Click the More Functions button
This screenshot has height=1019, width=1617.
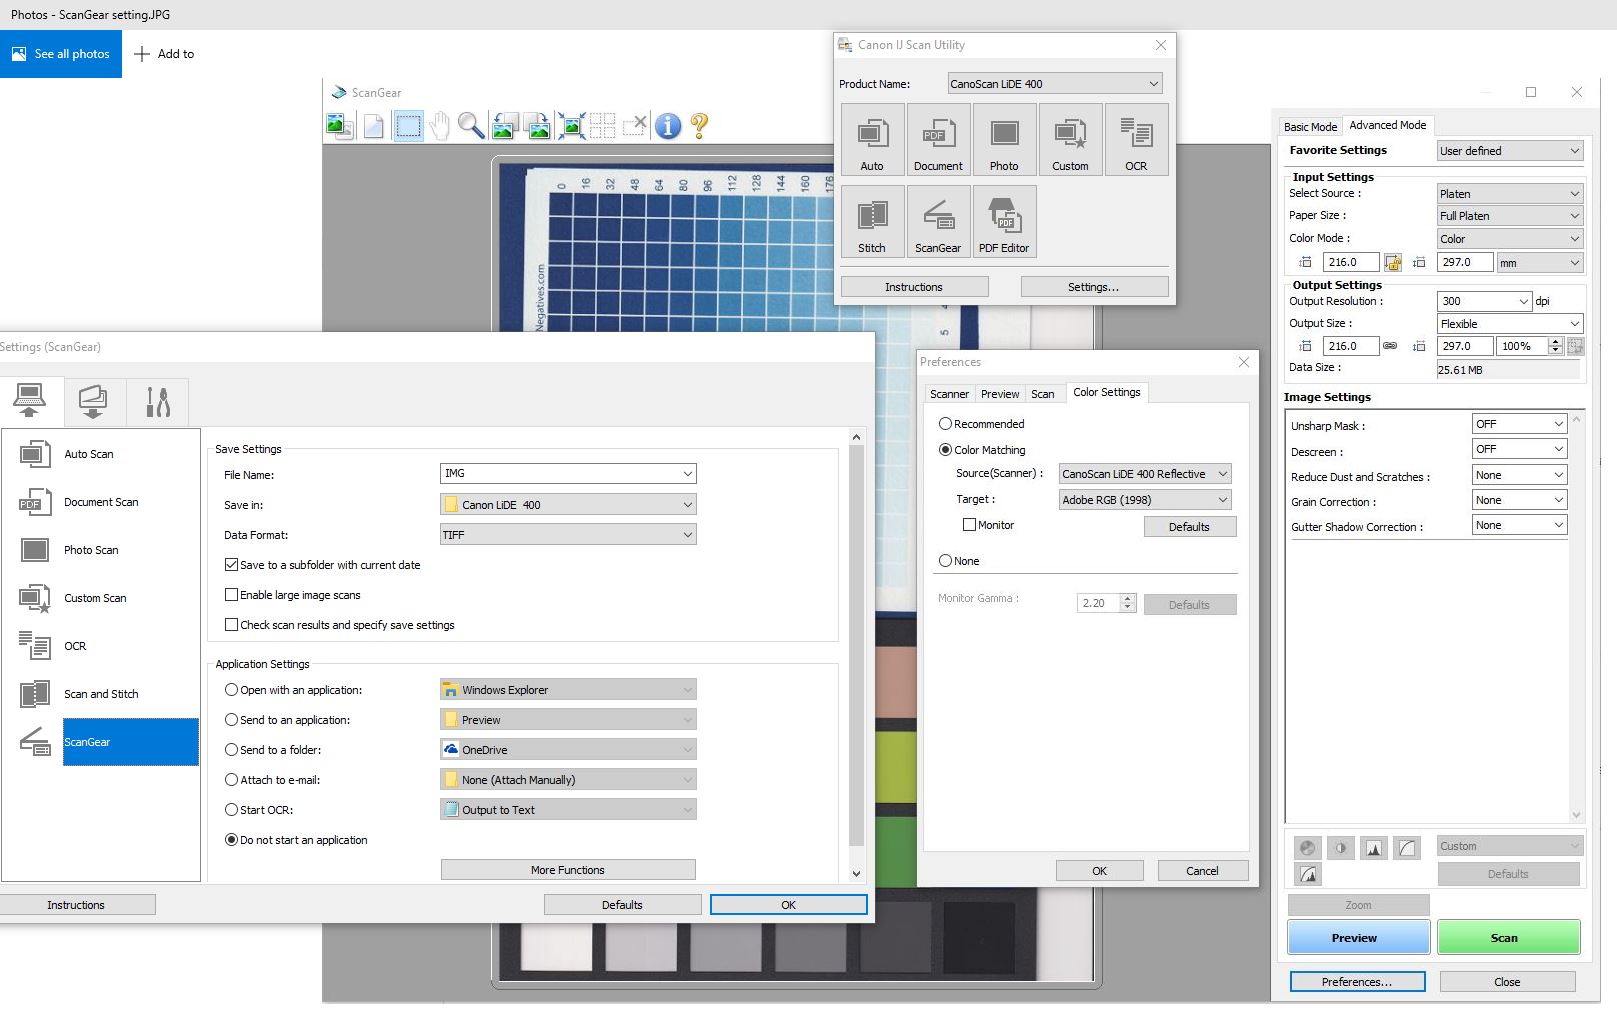tap(568, 870)
